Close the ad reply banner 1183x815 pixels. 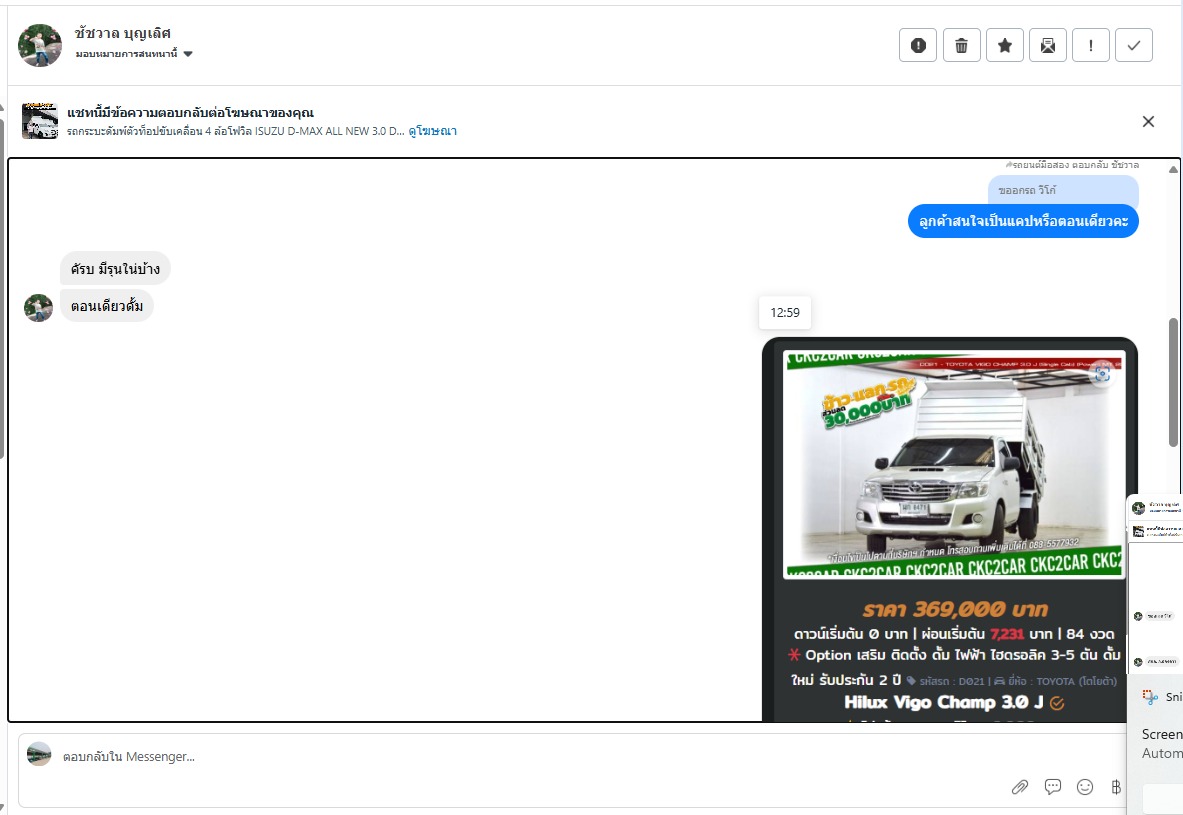coord(1148,121)
